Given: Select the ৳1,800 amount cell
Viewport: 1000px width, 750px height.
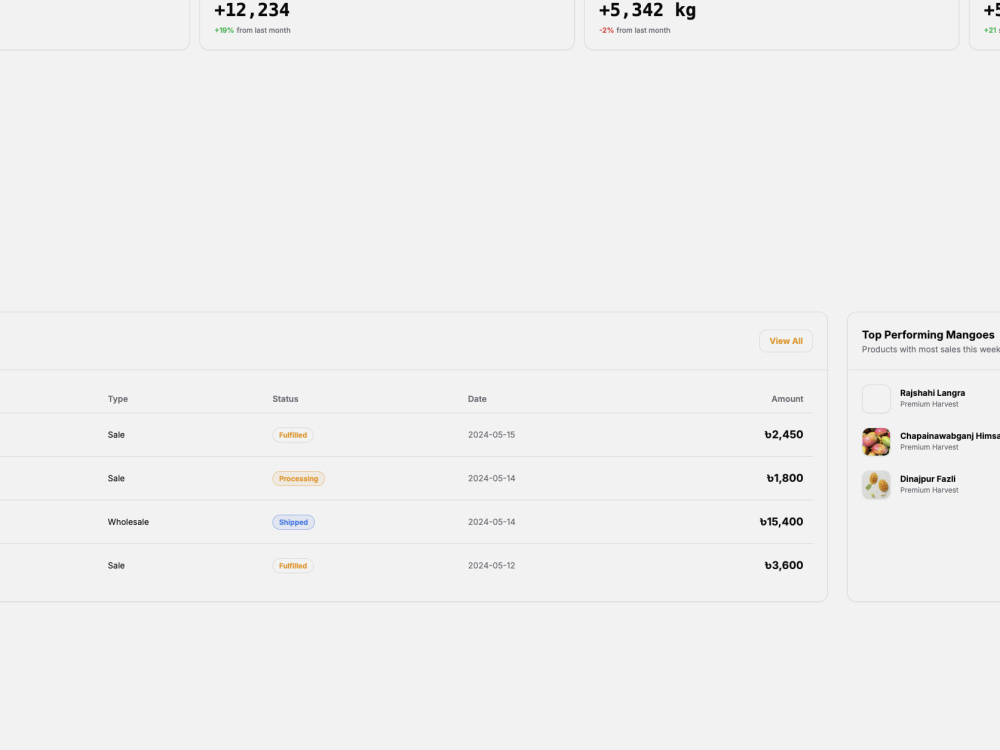Looking at the screenshot, I should point(784,478).
